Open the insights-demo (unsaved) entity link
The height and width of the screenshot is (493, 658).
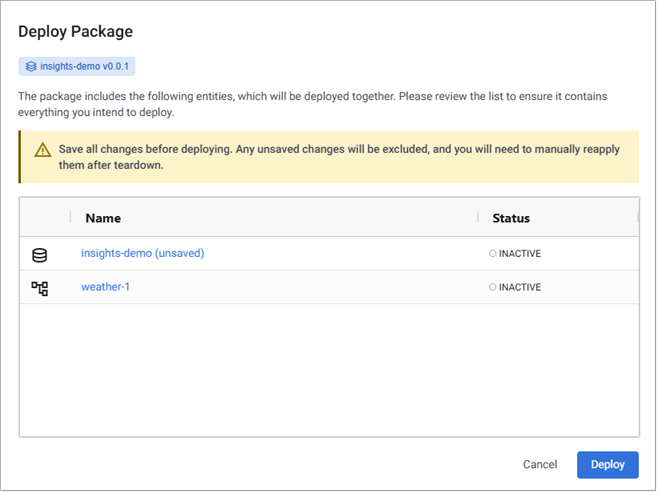(x=142, y=254)
